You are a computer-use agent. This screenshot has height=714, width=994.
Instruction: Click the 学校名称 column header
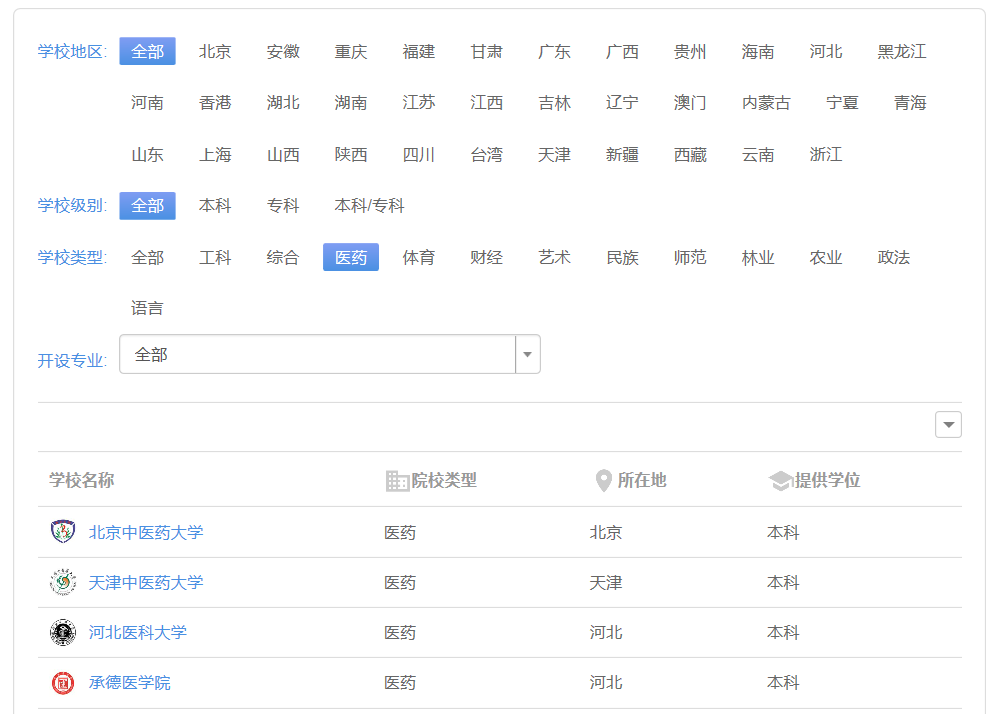82,481
